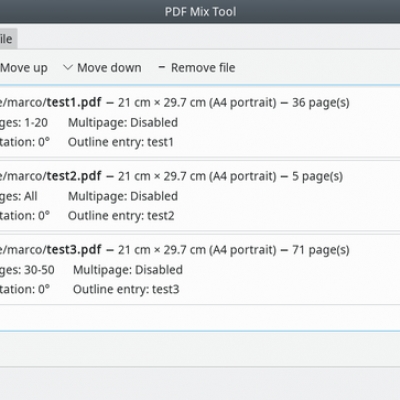Click the 71 page(s) text

pos(321,250)
